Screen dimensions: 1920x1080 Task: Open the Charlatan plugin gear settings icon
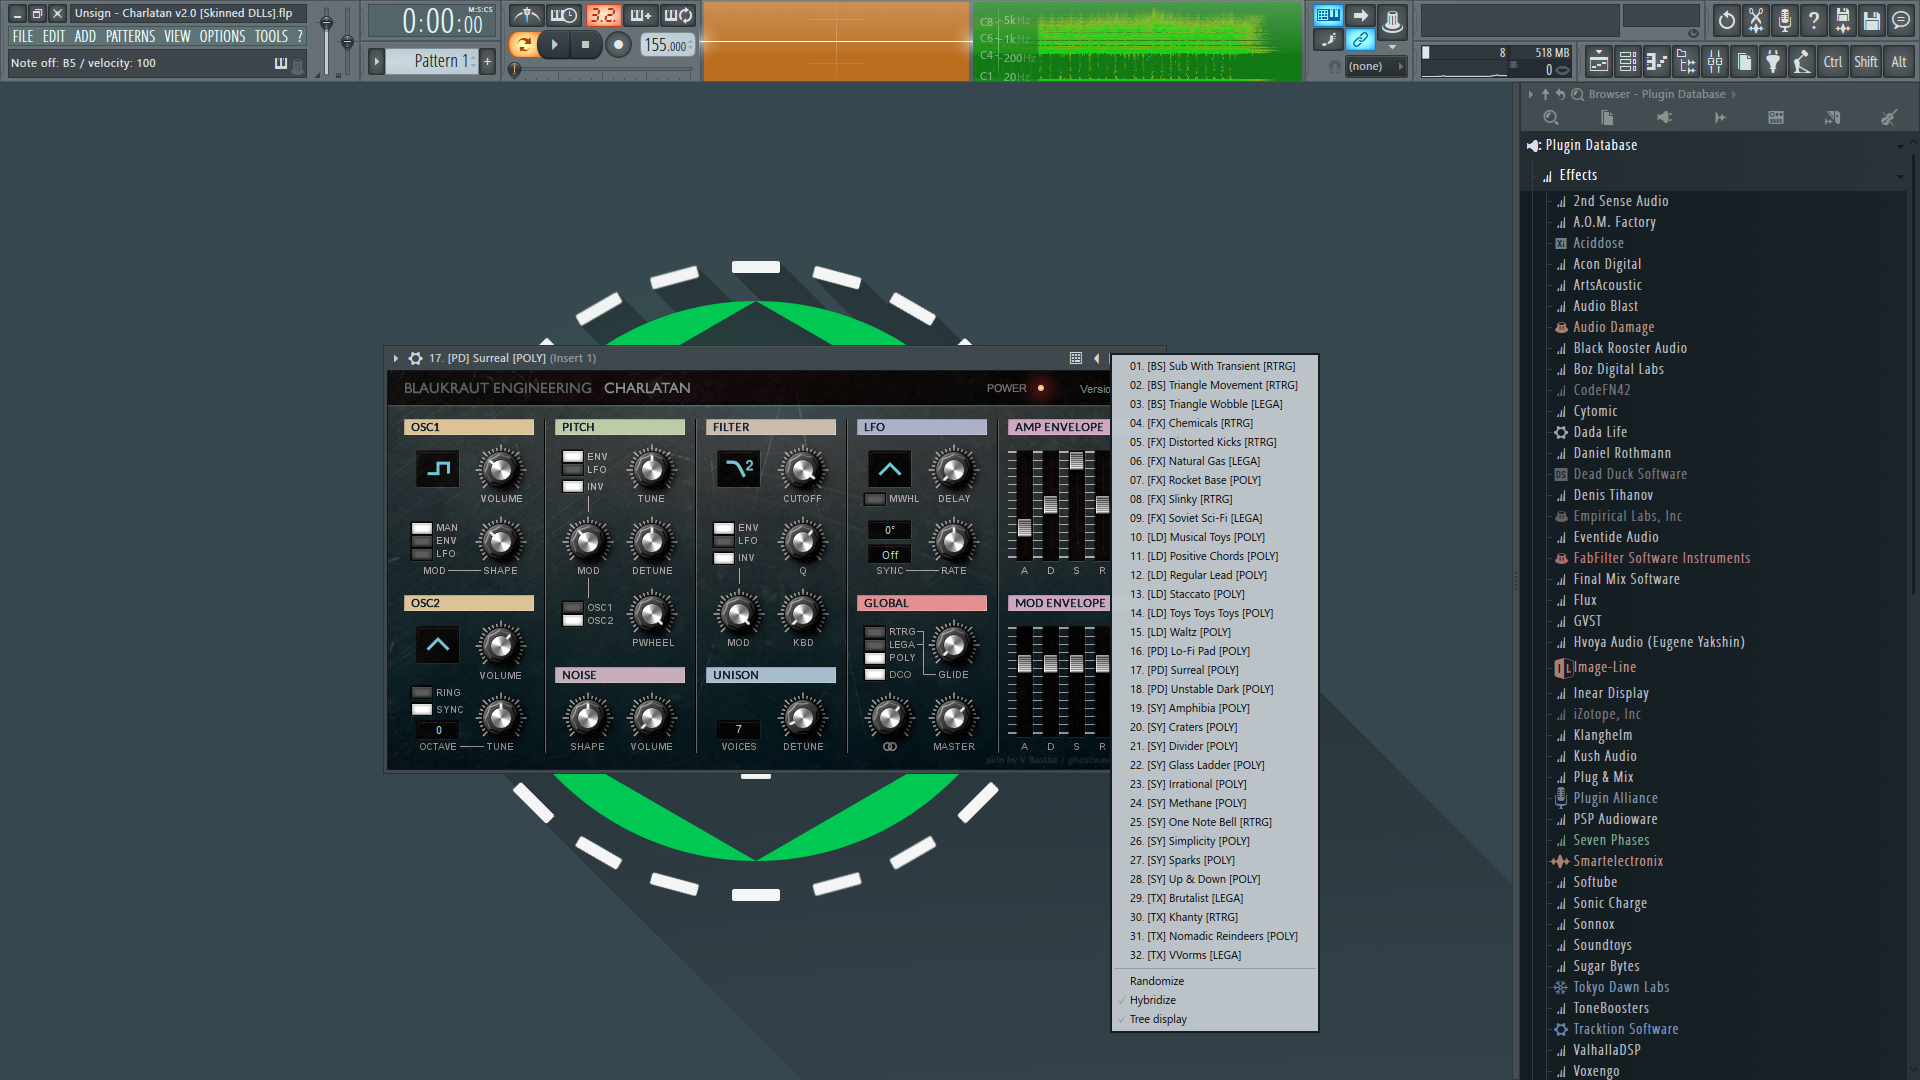pos(415,358)
